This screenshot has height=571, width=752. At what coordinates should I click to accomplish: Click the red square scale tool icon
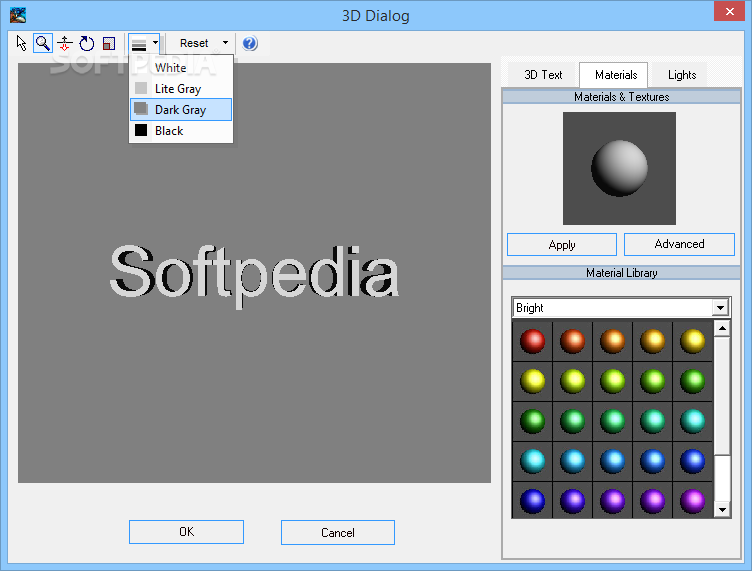[109, 44]
